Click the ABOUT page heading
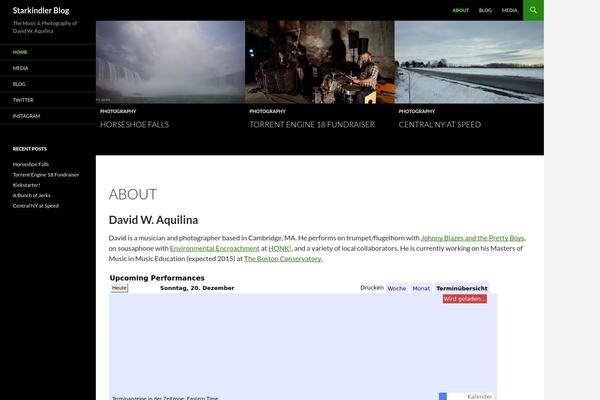Screen dimensions: 600x400 (x=133, y=194)
